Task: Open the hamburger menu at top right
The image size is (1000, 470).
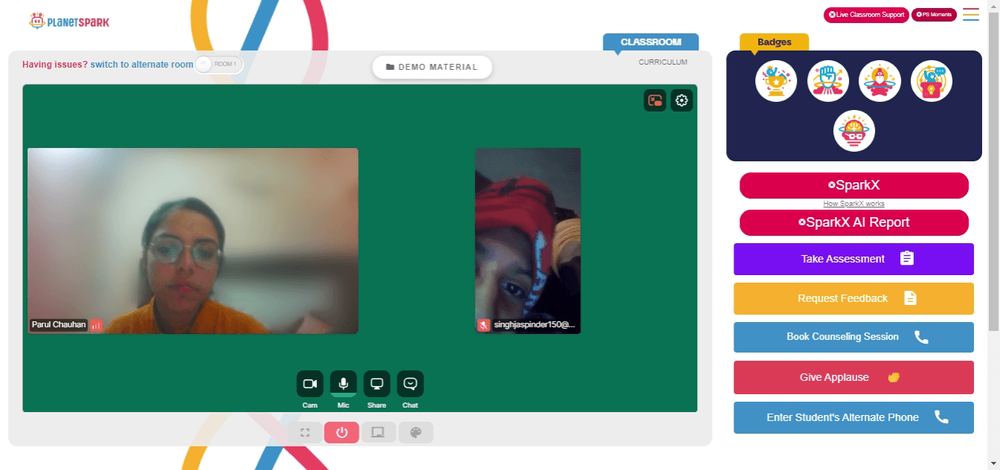Action: (971, 15)
